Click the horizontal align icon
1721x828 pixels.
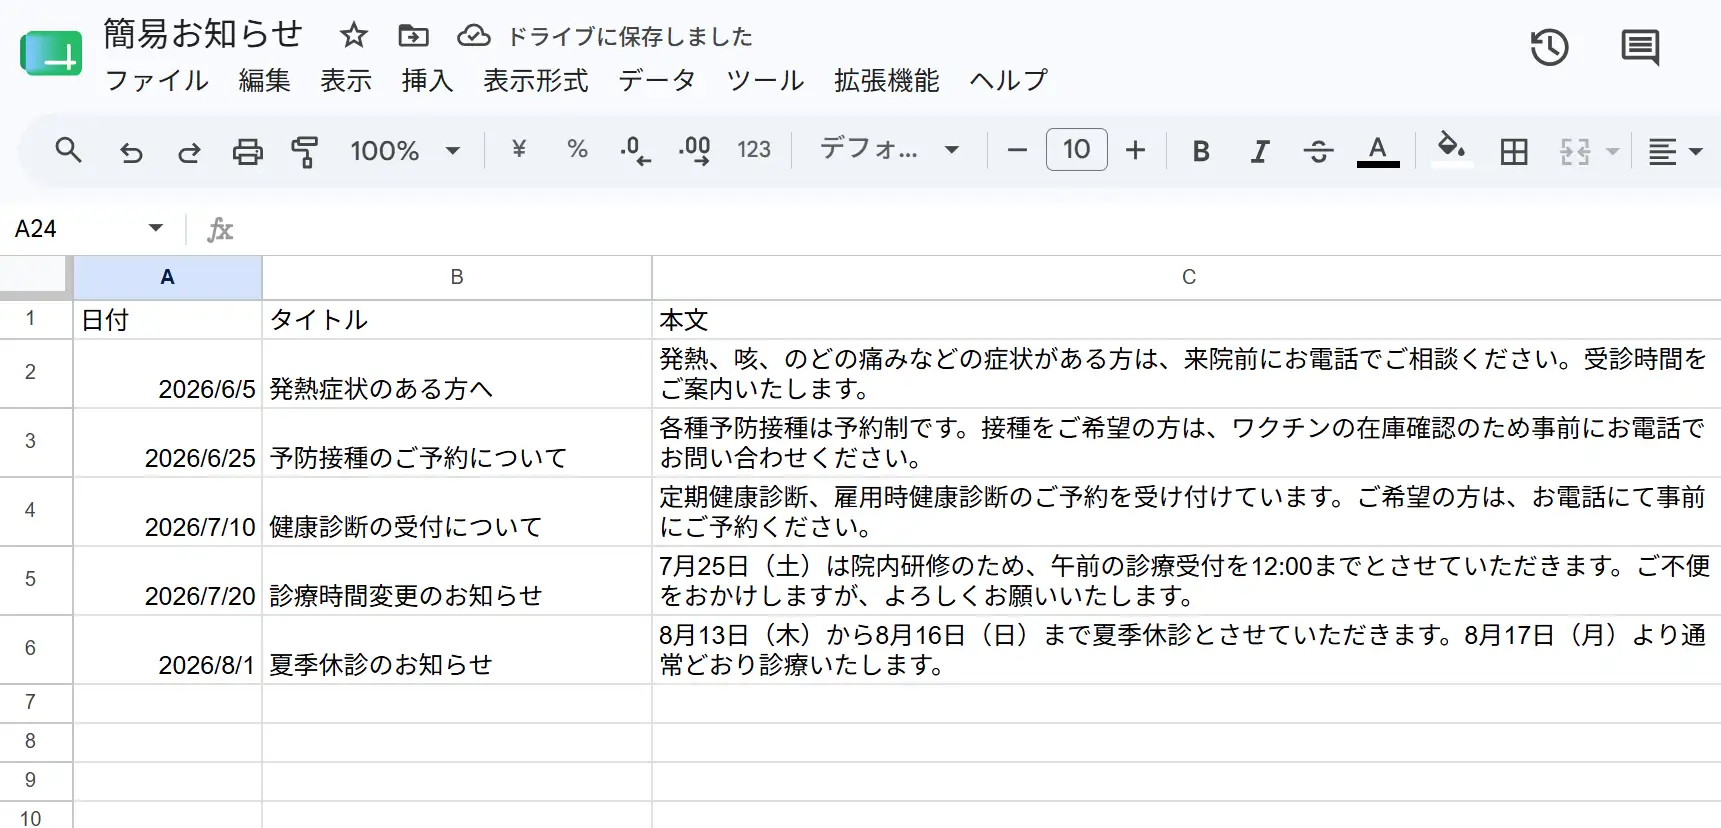pos(1662,152)
